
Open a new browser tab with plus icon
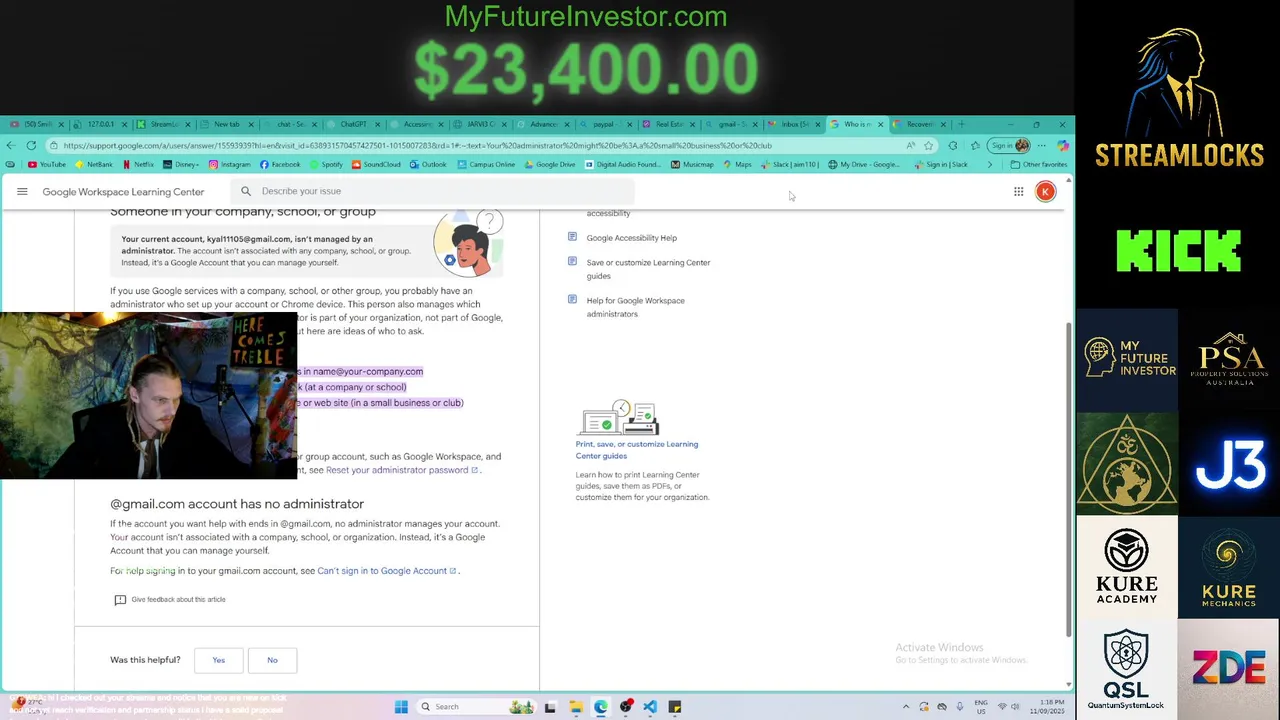click(962, 124)
